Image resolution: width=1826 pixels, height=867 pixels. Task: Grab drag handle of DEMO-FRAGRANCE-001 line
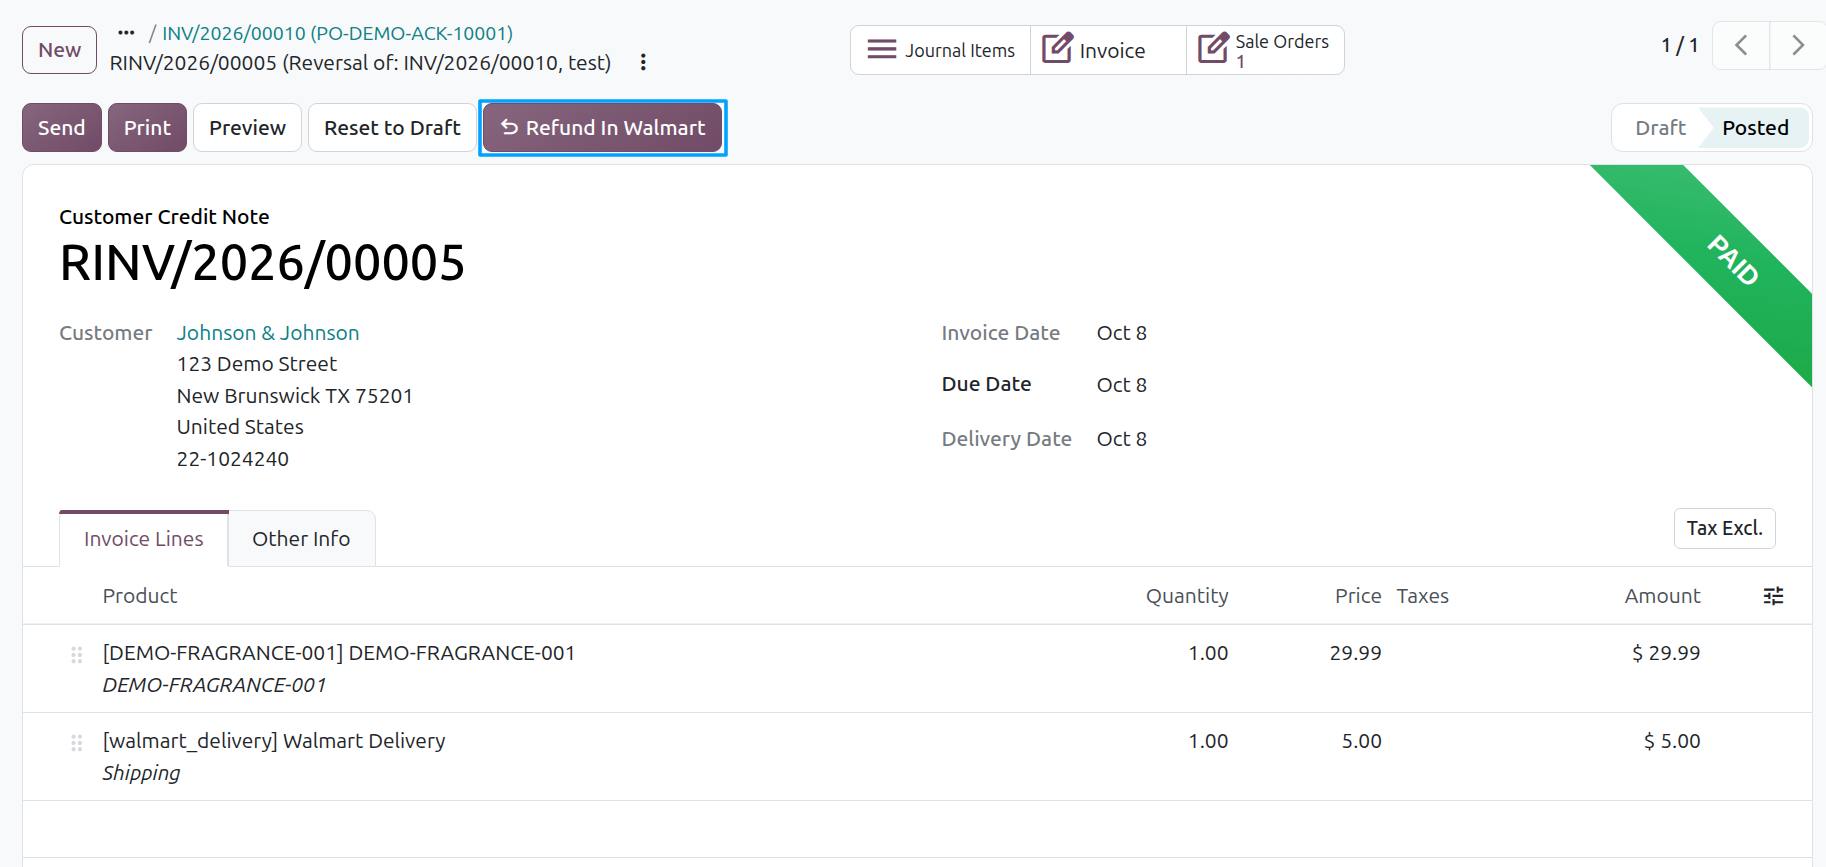77,655
